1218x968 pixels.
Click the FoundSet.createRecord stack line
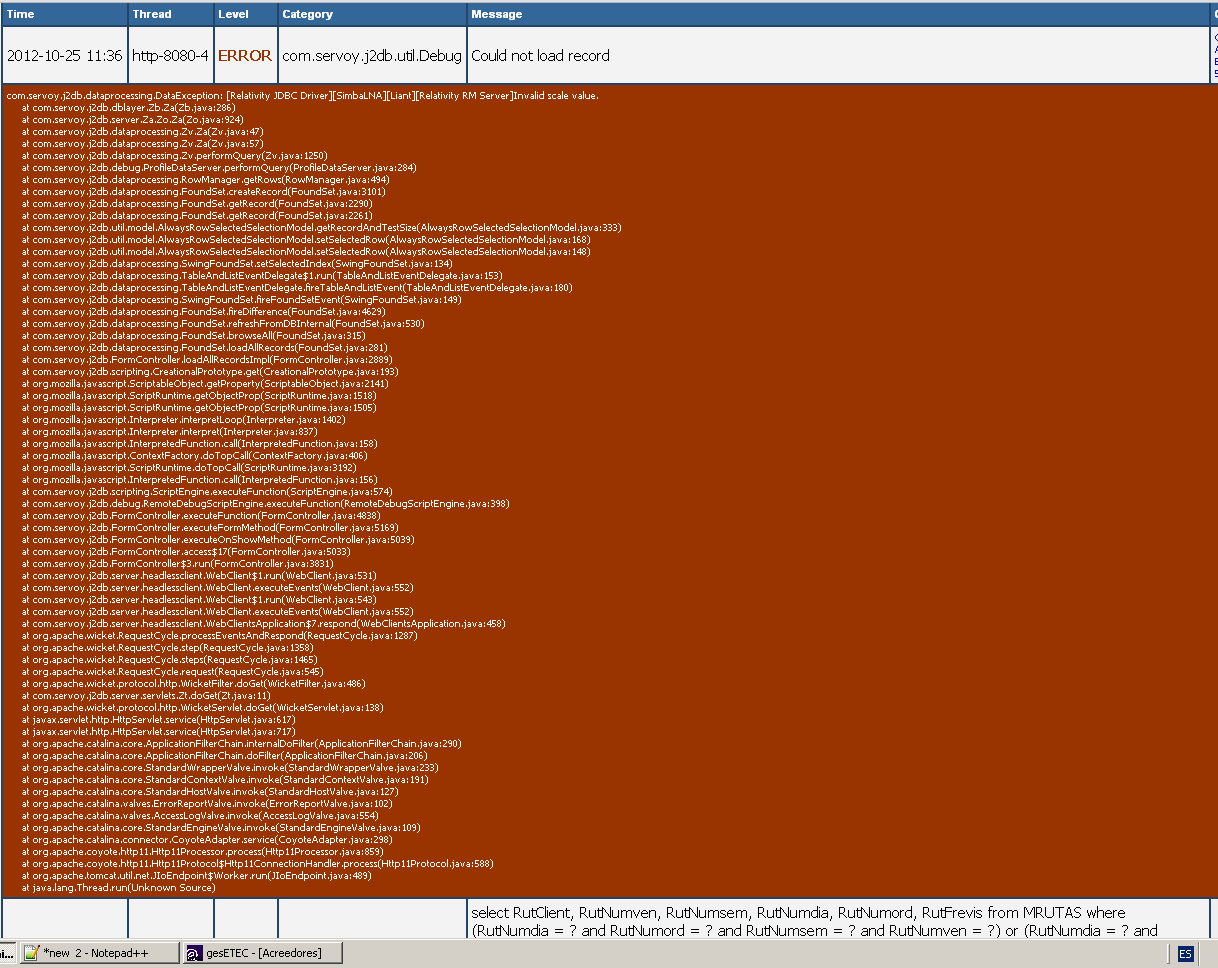203,191
